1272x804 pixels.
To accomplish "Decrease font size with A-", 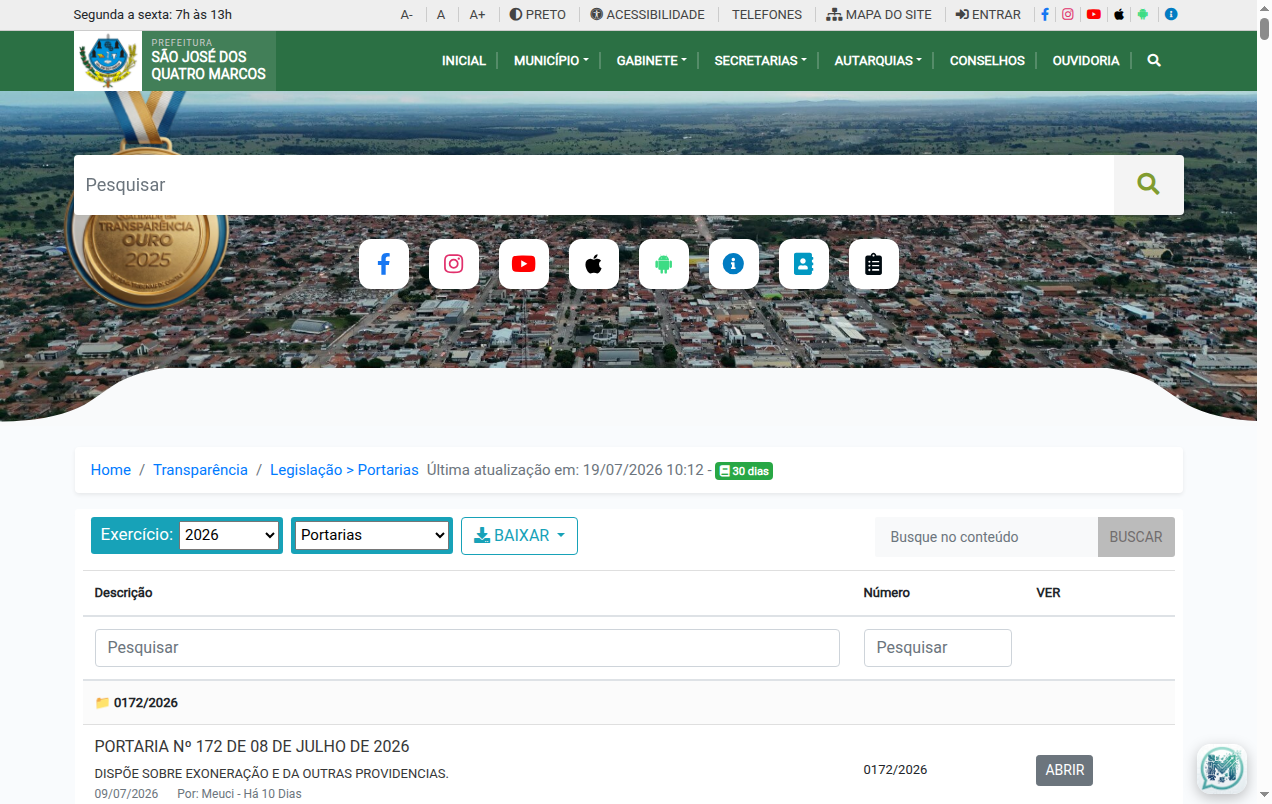I will (x=407, y=15).
